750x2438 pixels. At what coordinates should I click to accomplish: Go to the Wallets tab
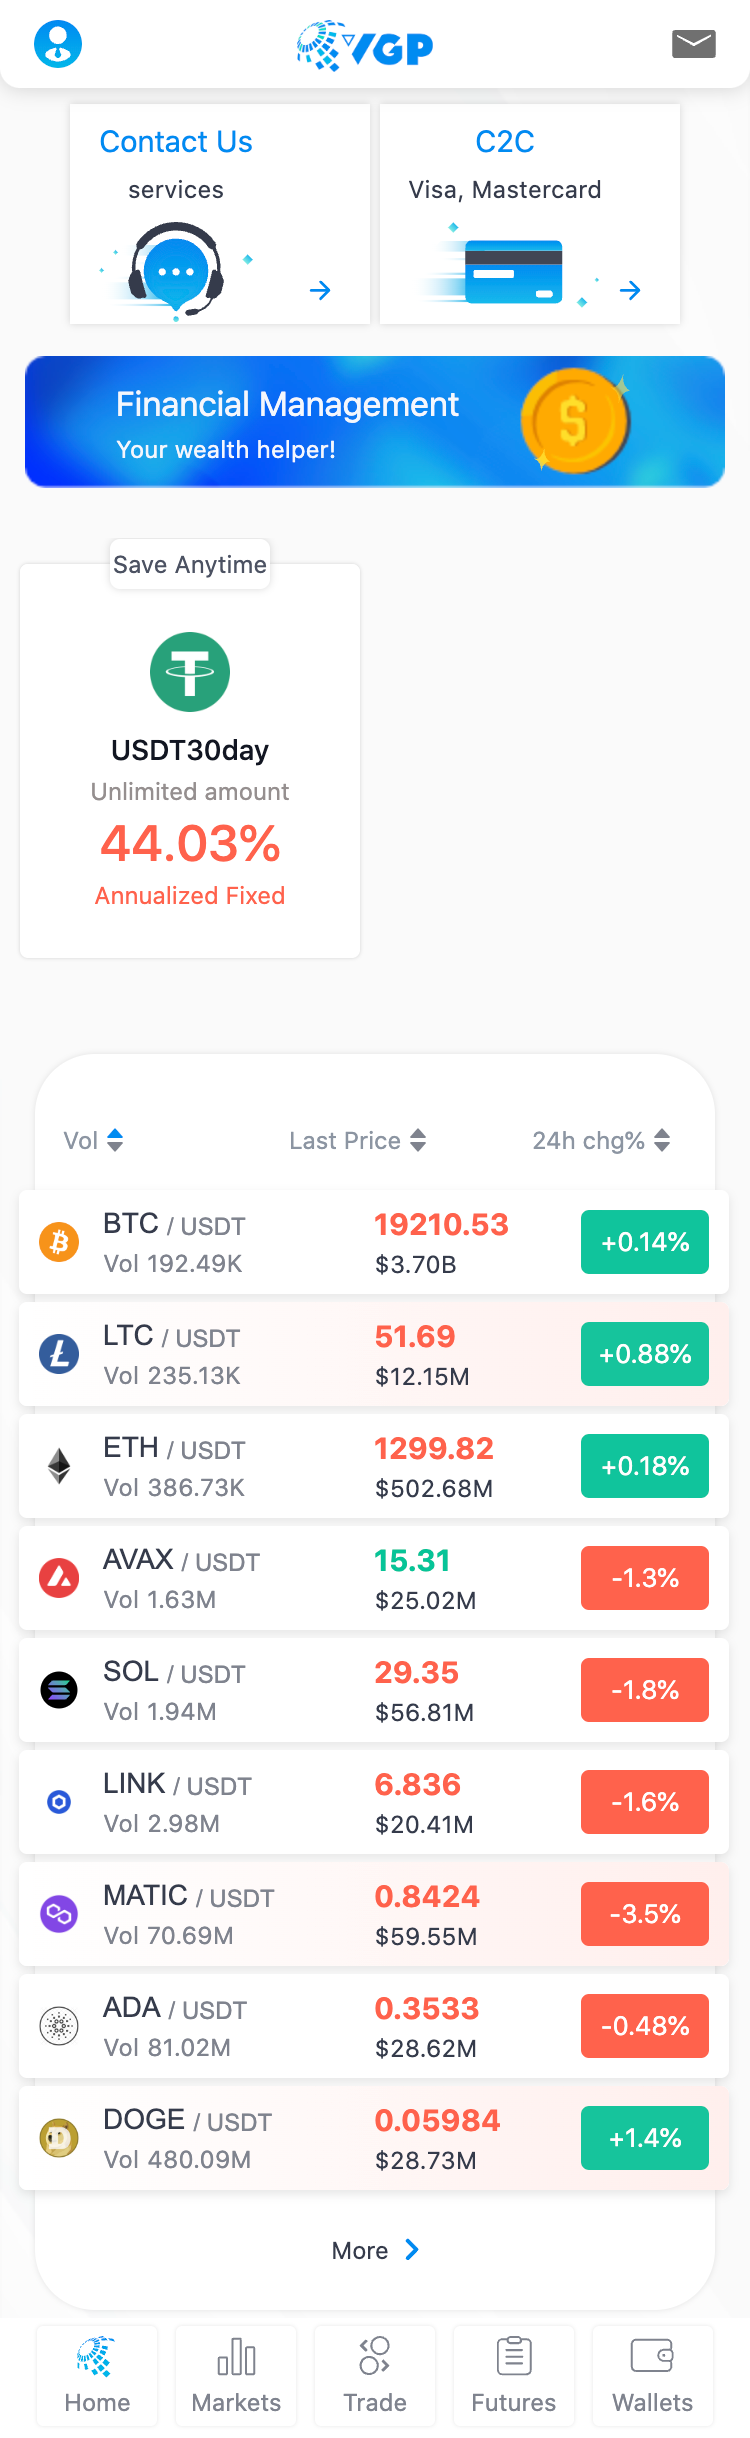[x=652, y=2375]
